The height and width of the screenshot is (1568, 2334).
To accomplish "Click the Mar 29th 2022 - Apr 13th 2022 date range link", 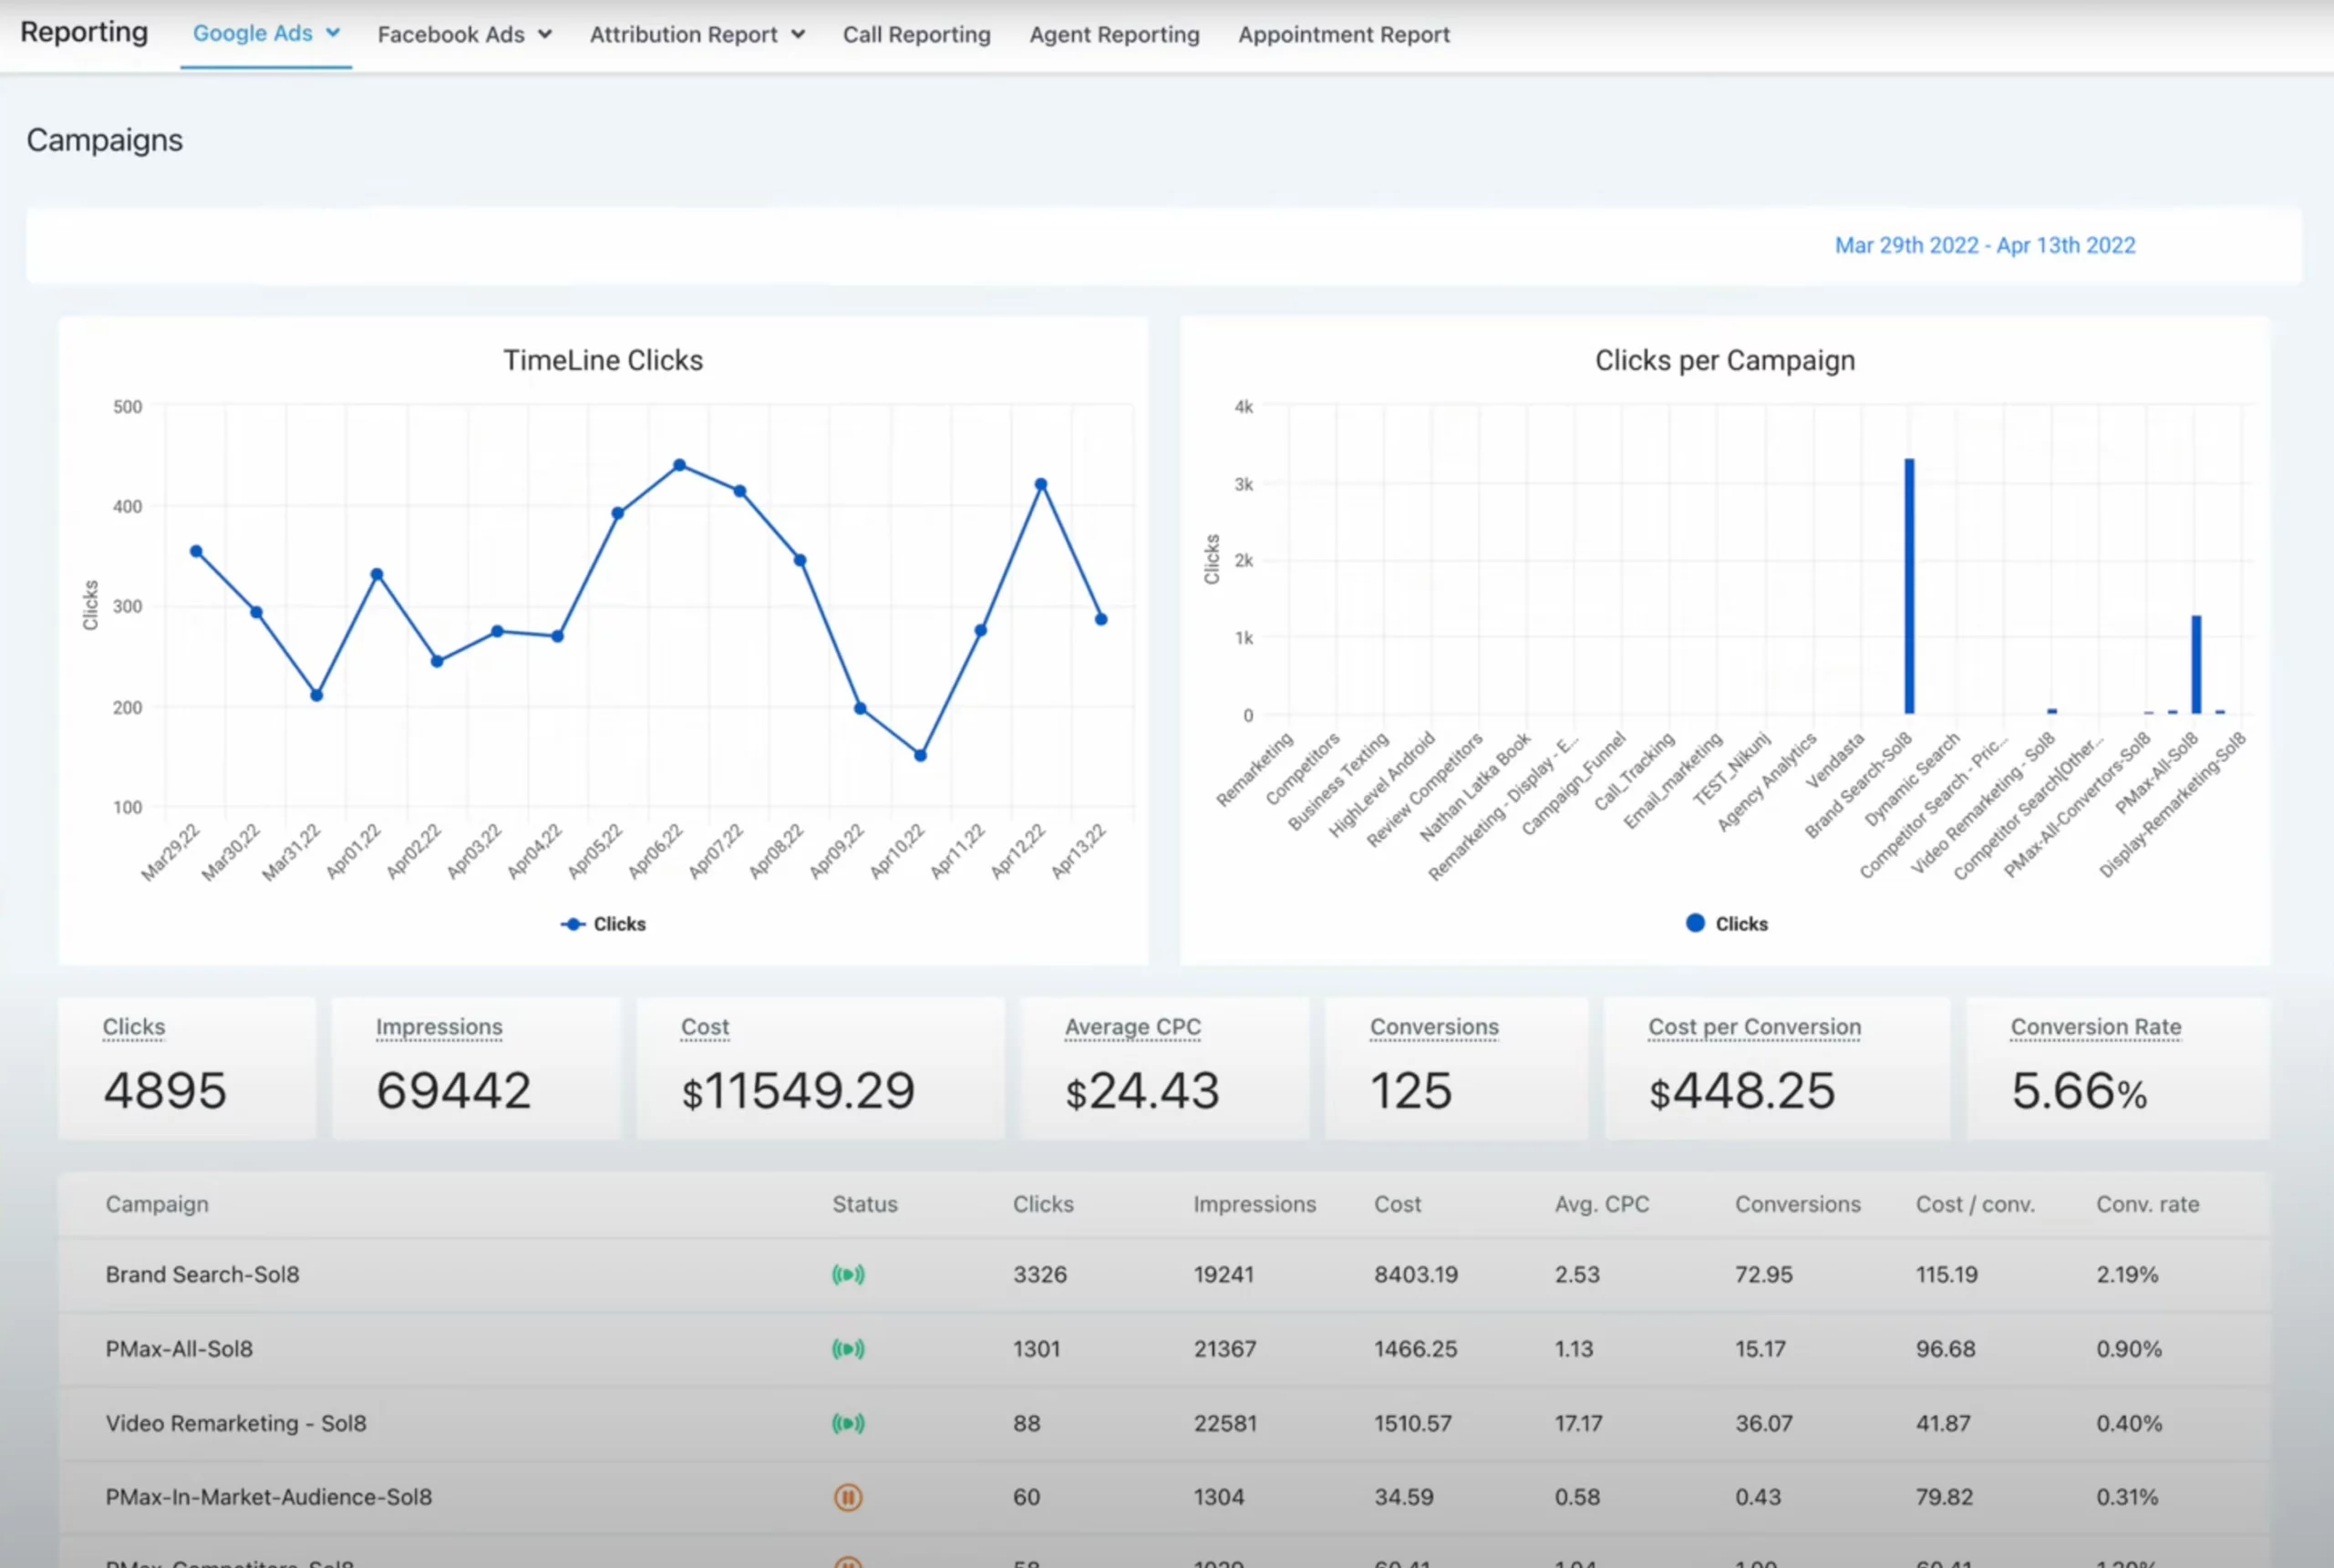I will pos(1986,245).
